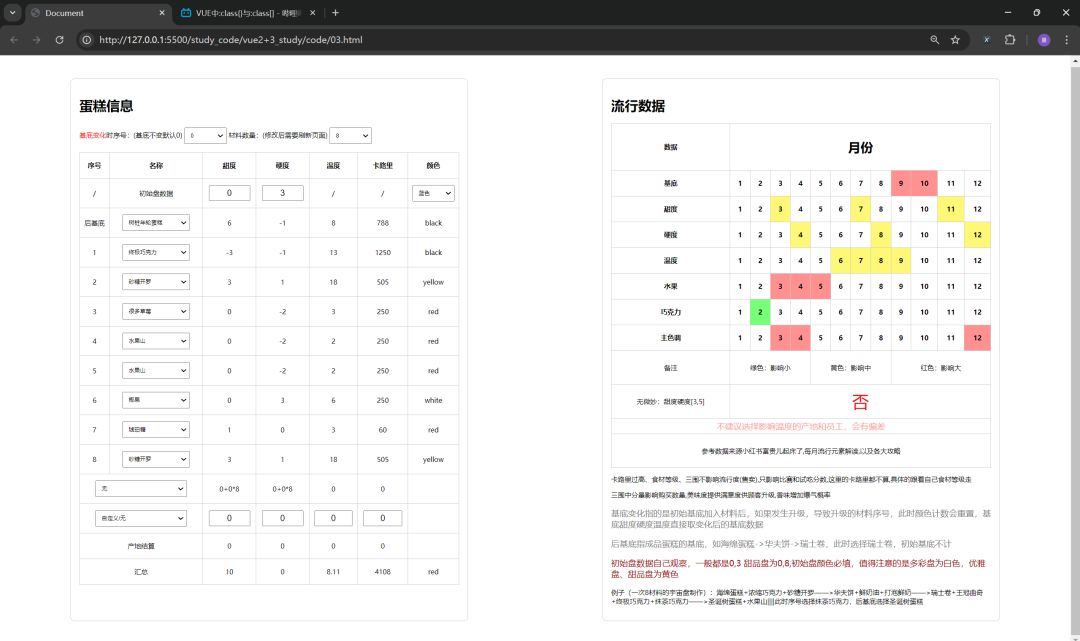This screenshot has width=1080, height=641.
Task: Open the name dropdown in row 7
Action: click(x=156, y=430)
